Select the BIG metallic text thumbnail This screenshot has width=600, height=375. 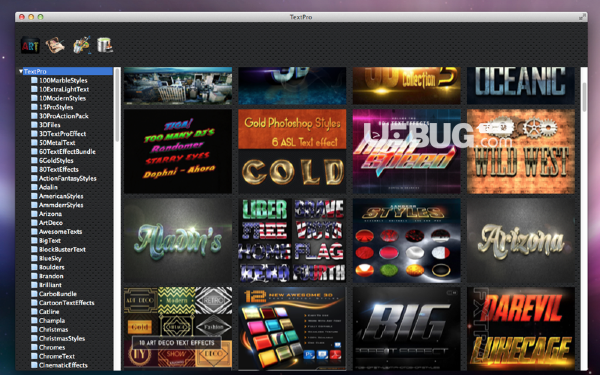[x=406, y=328]
